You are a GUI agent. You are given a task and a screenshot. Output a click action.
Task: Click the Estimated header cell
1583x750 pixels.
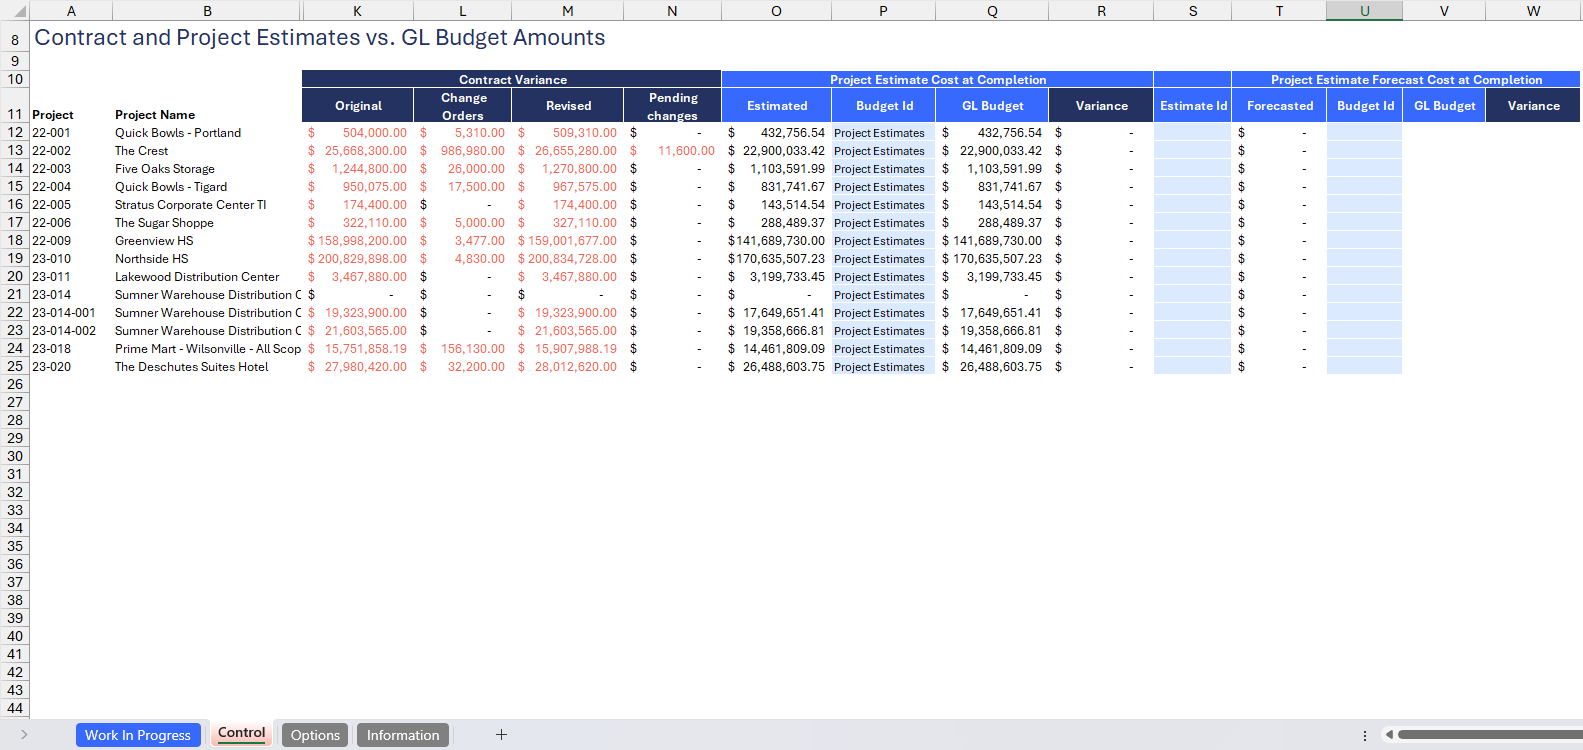(x=777, y=105)
